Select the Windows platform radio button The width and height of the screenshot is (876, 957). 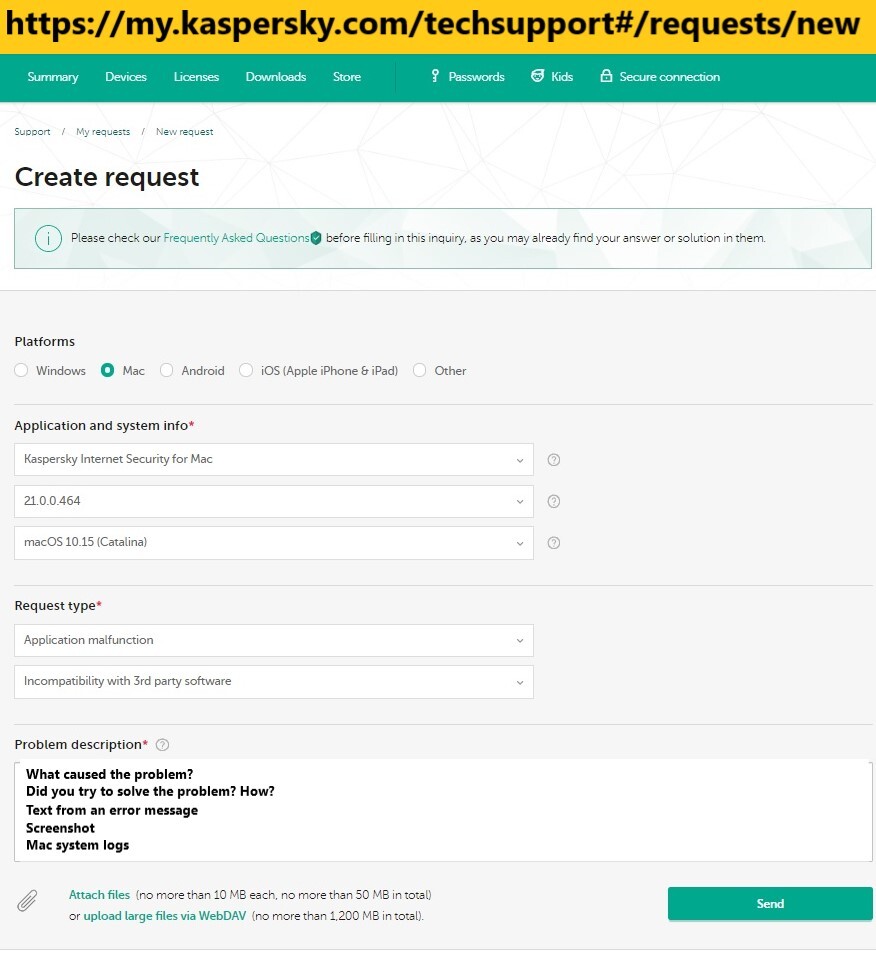[21, 370]
